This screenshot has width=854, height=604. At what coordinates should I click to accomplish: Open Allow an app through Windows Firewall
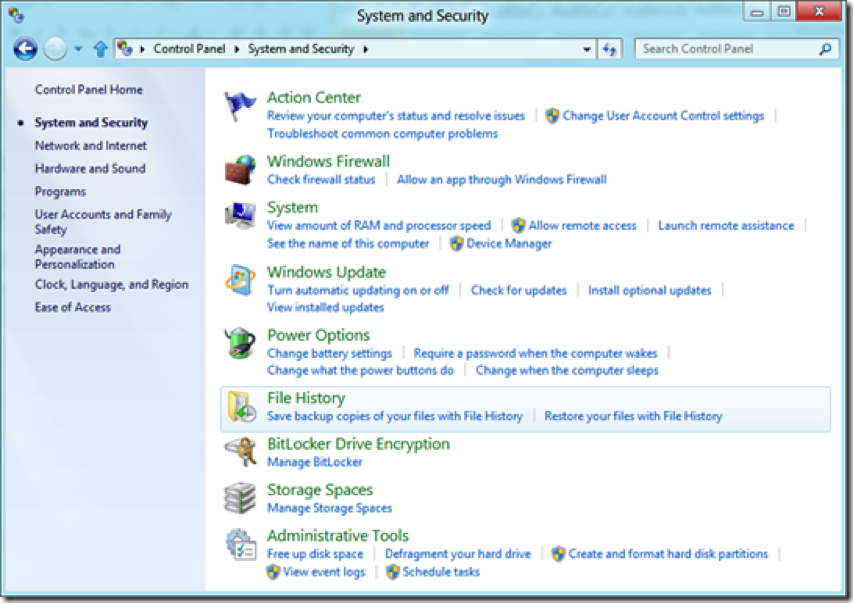pyautogui.click(x=502, y=180)
